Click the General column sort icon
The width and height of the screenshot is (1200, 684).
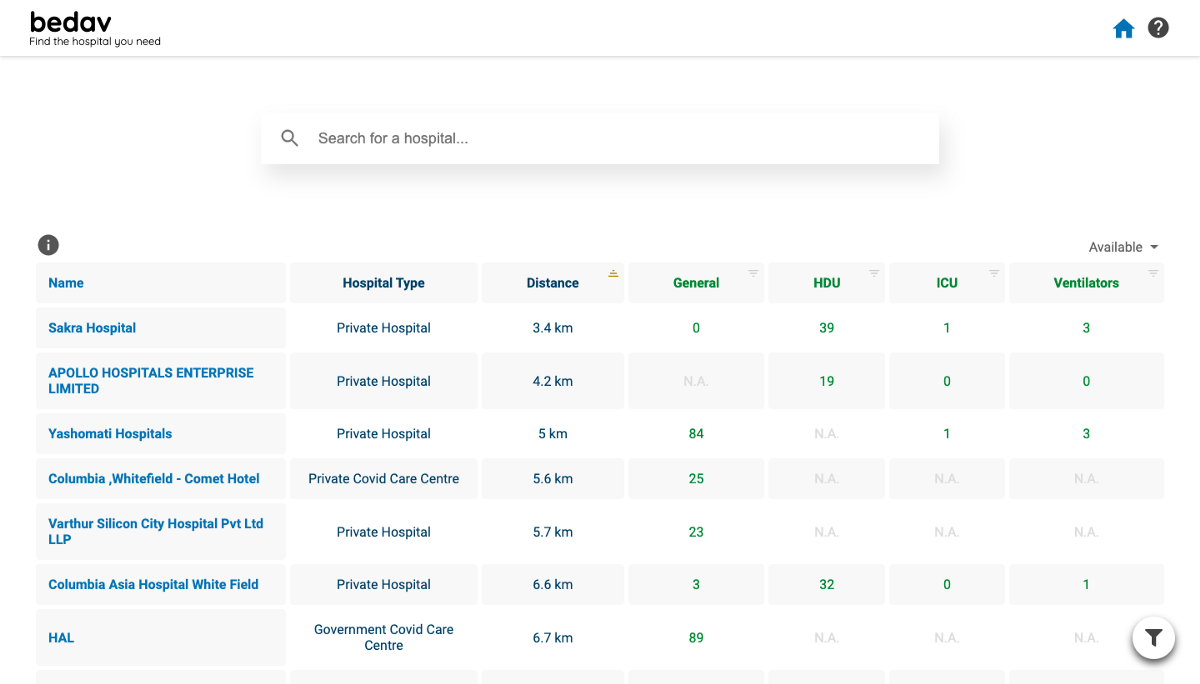pyautogui.click(x=754, y=273)
